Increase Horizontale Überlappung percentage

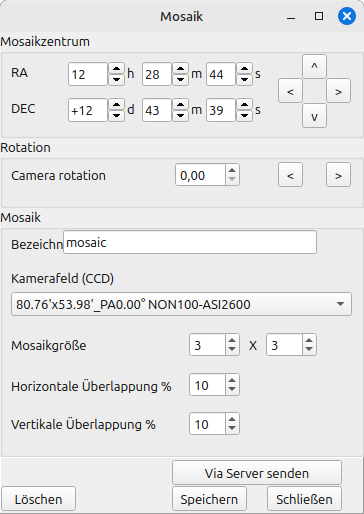click(x=232, y=380)
